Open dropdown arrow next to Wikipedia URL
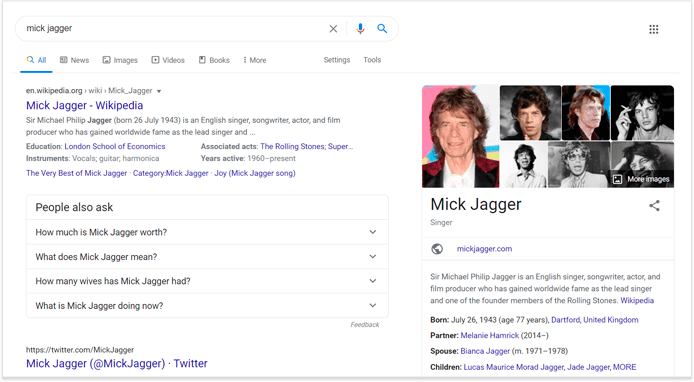Image resolution: width=694 pixels, height=382 pixels. click(x=159, y=91)
